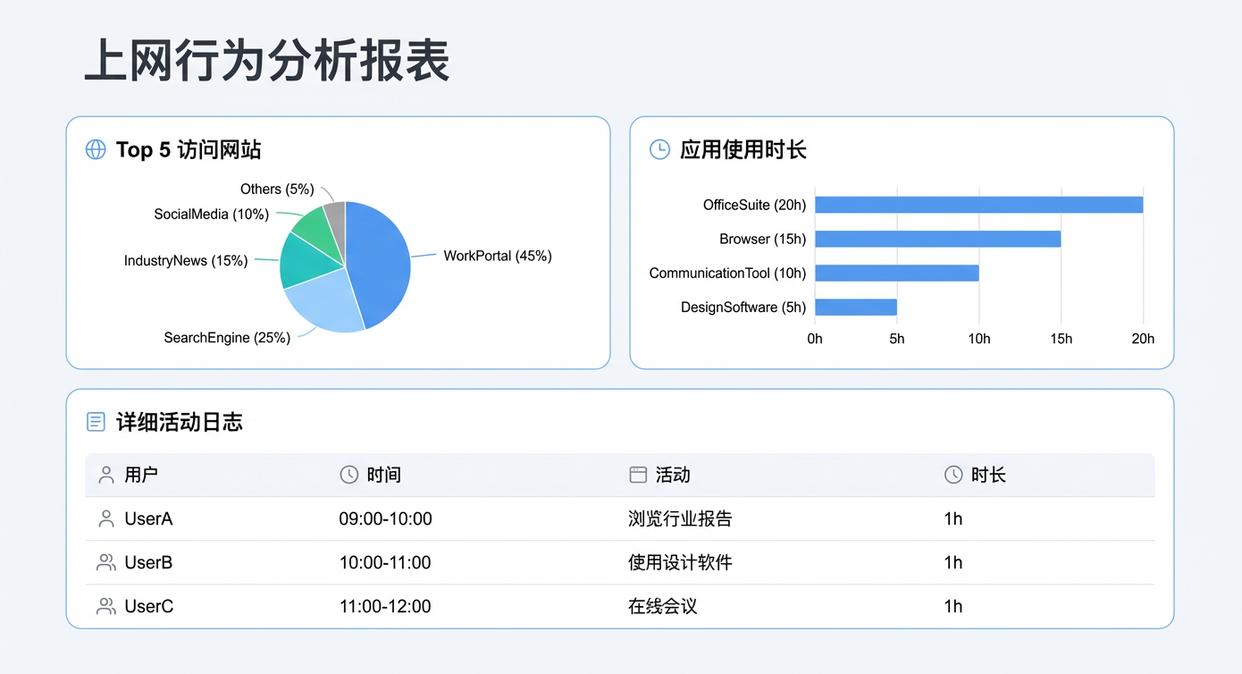Click the clock icon in the 时长 header
Image resolution: width=1242 pixels, height=674 pixels.
click(952, 474)
